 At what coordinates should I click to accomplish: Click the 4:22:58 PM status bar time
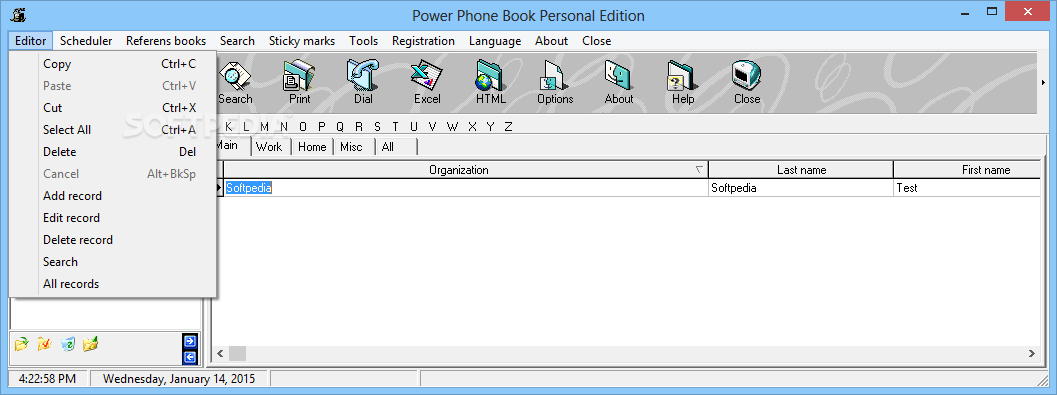coord(47,379)
